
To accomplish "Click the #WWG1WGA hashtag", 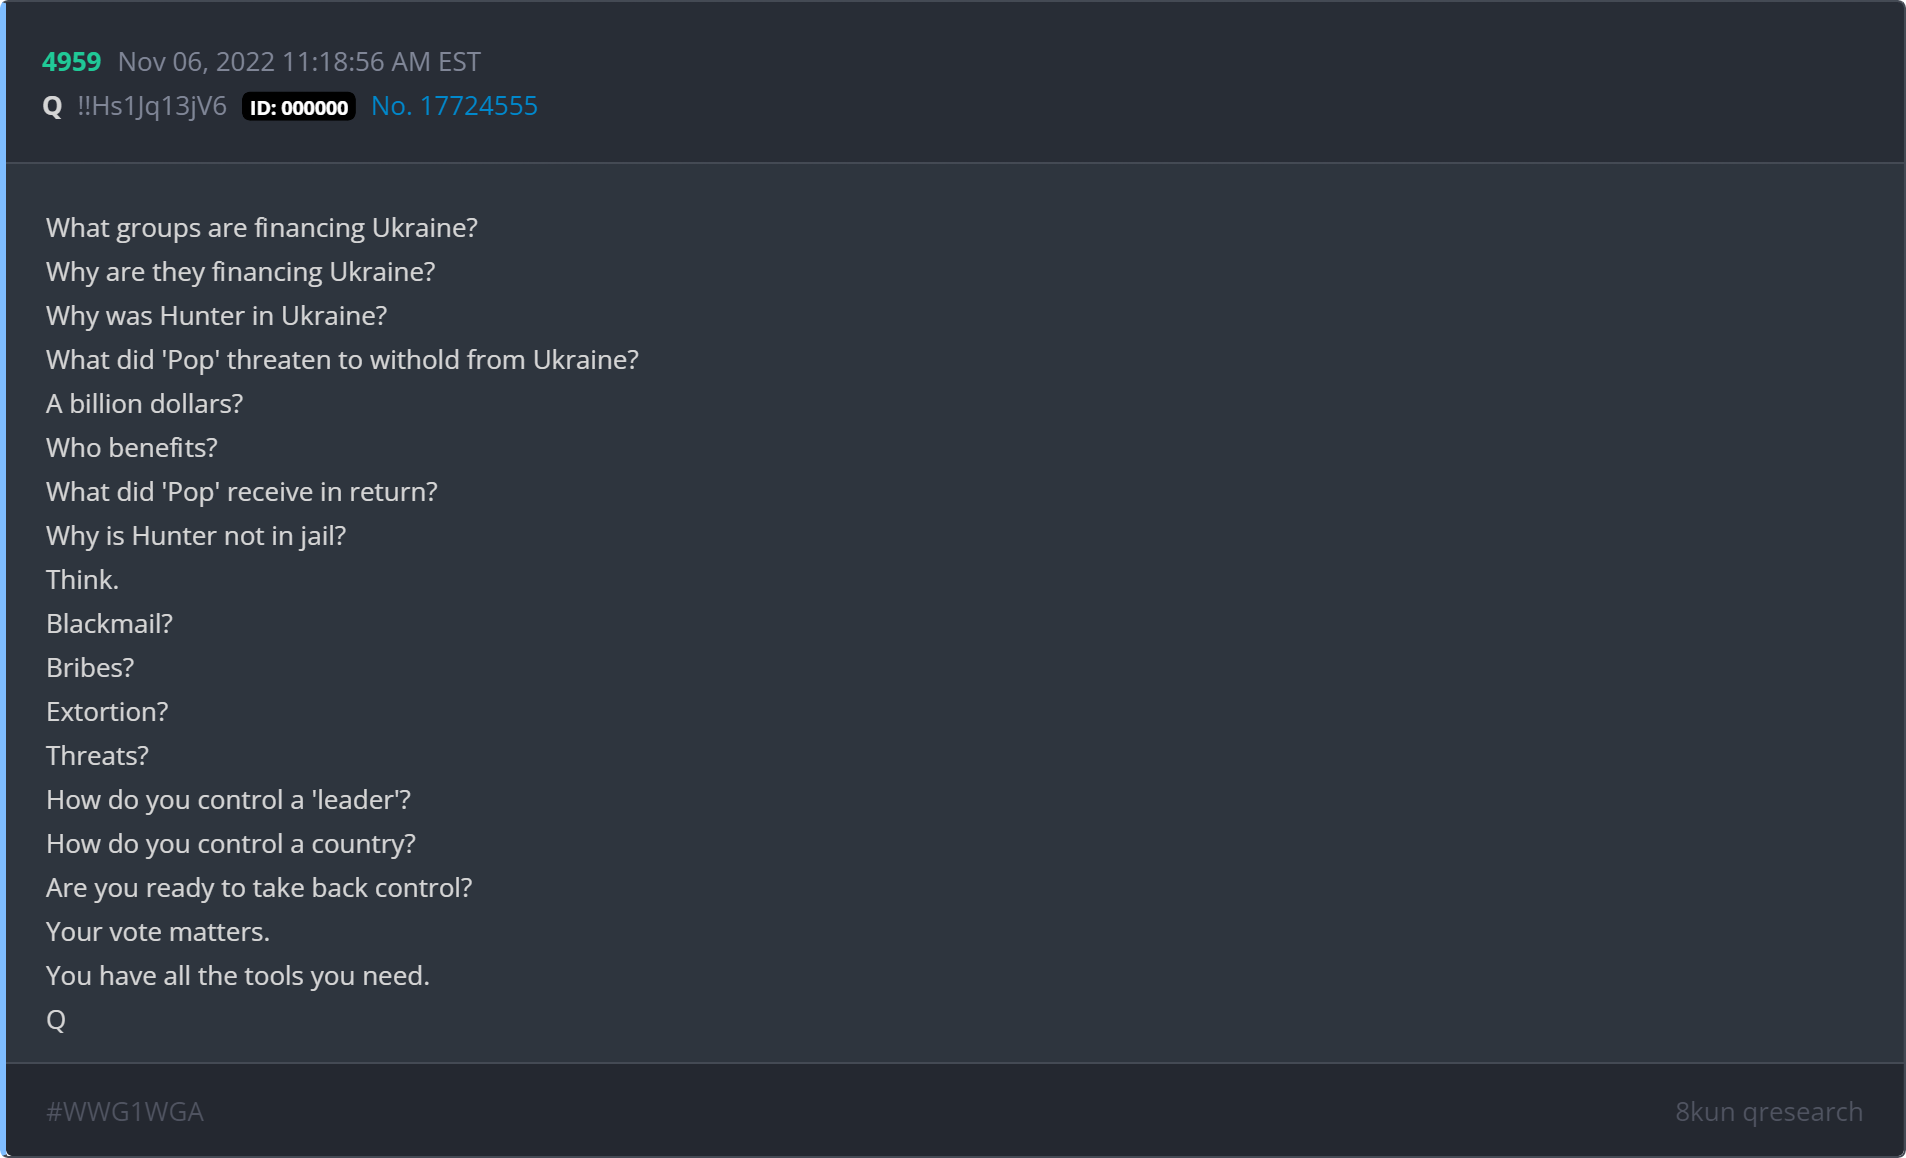I will (x=125, y=1111).
